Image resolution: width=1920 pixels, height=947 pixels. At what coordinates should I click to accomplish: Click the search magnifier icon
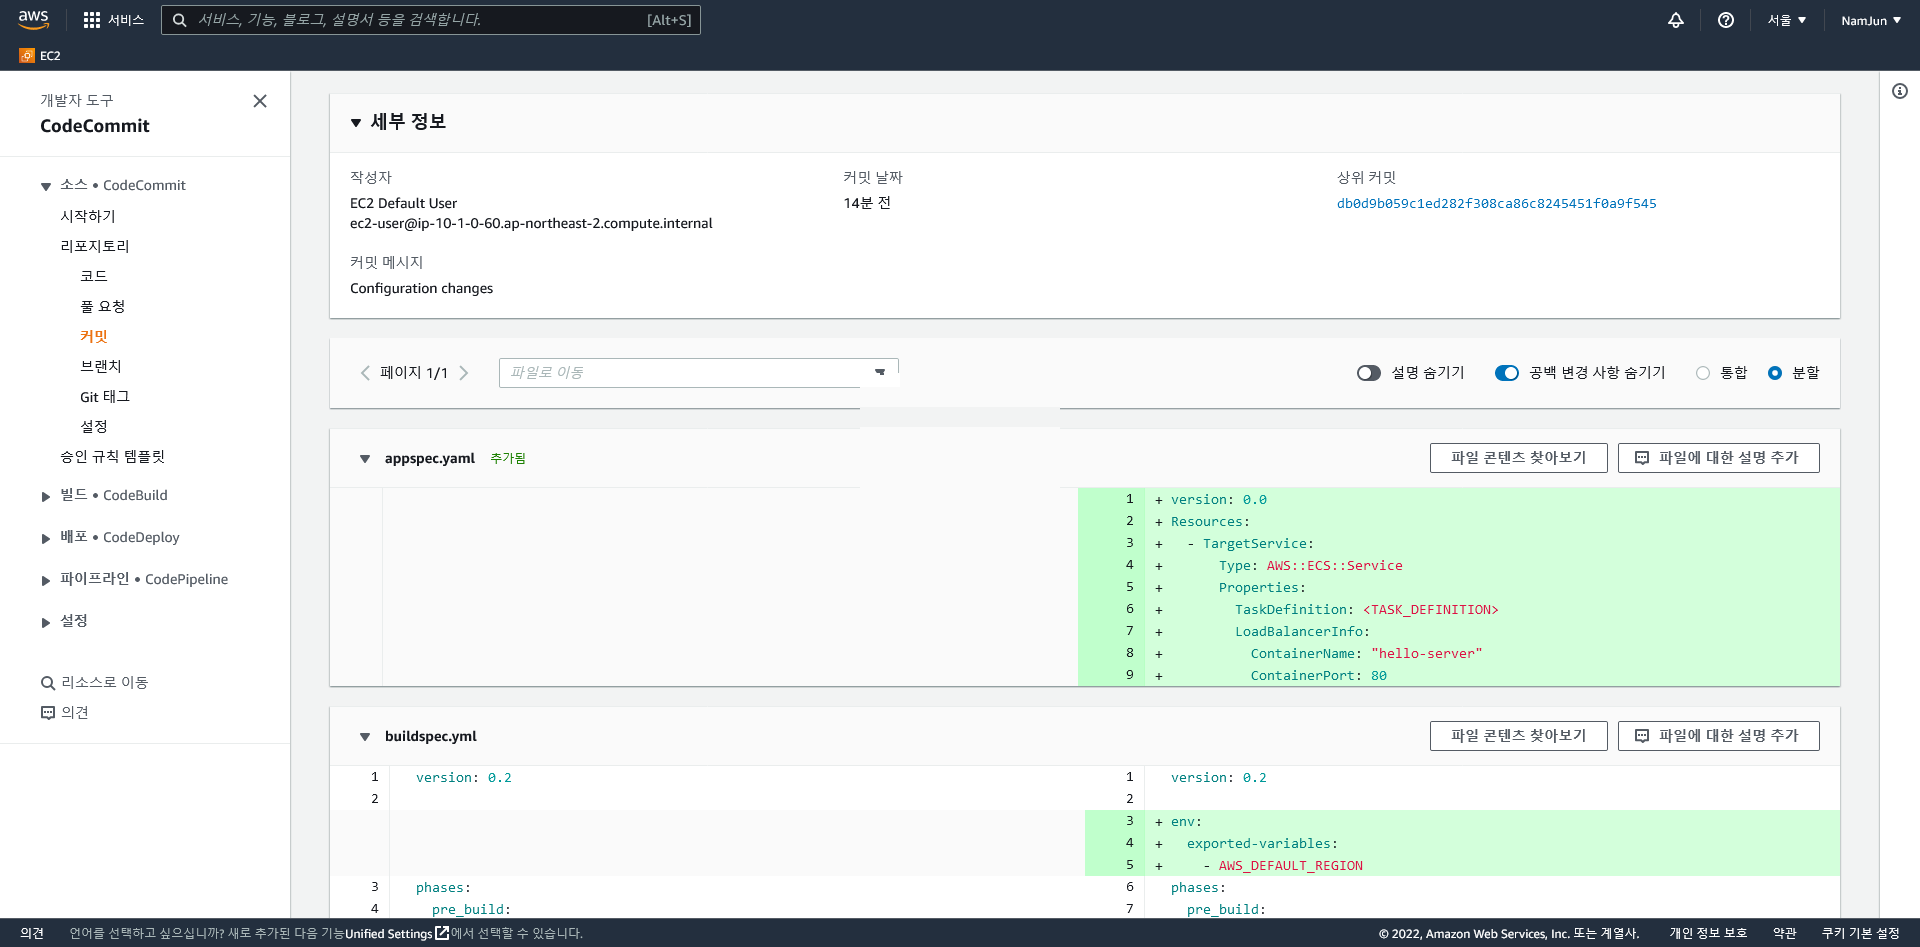coord(180,20)
